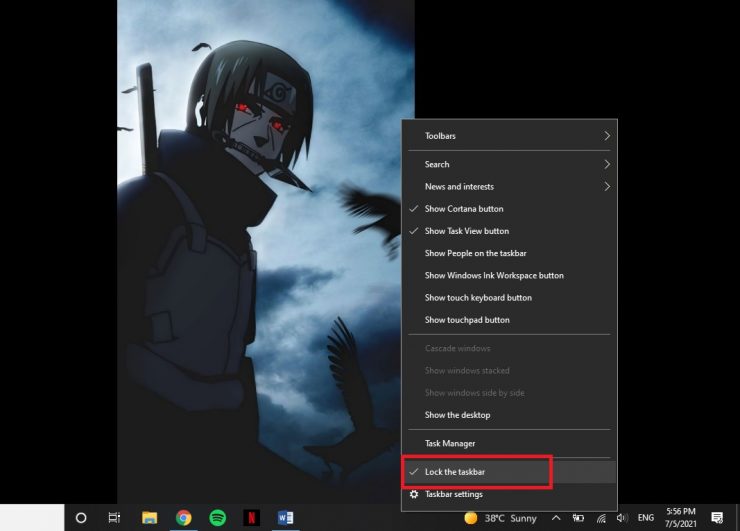Open the volume speaker icon
740x531 pixels.
(621, 518)
